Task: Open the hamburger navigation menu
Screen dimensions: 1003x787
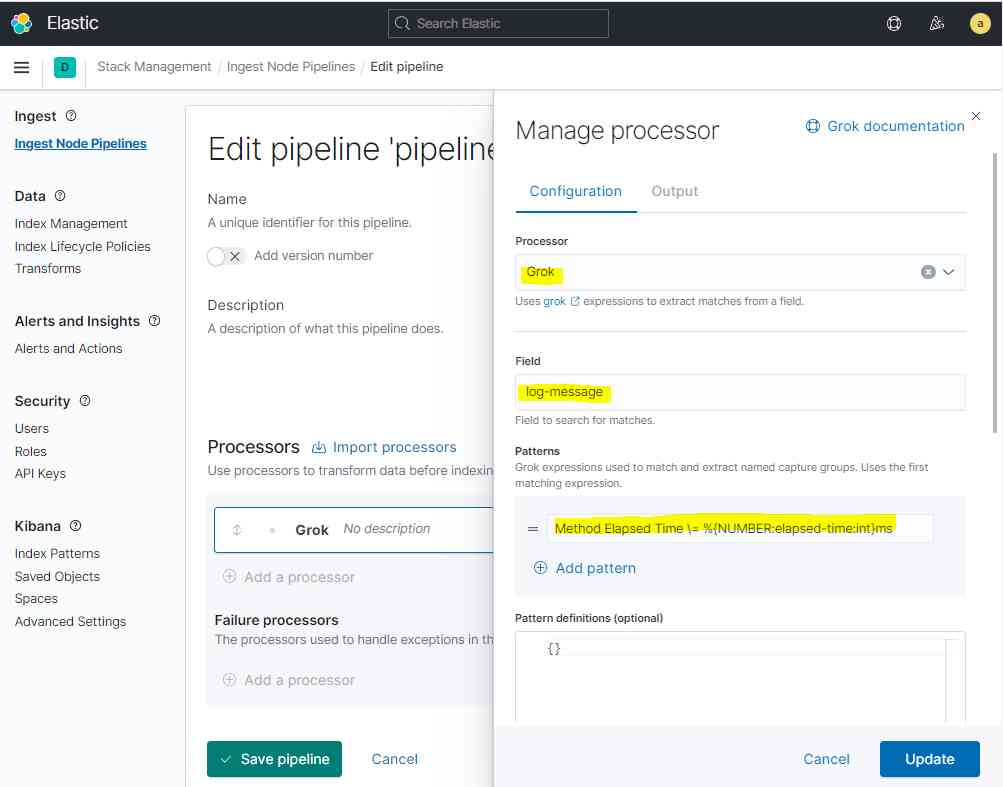Action: [21, 67]
